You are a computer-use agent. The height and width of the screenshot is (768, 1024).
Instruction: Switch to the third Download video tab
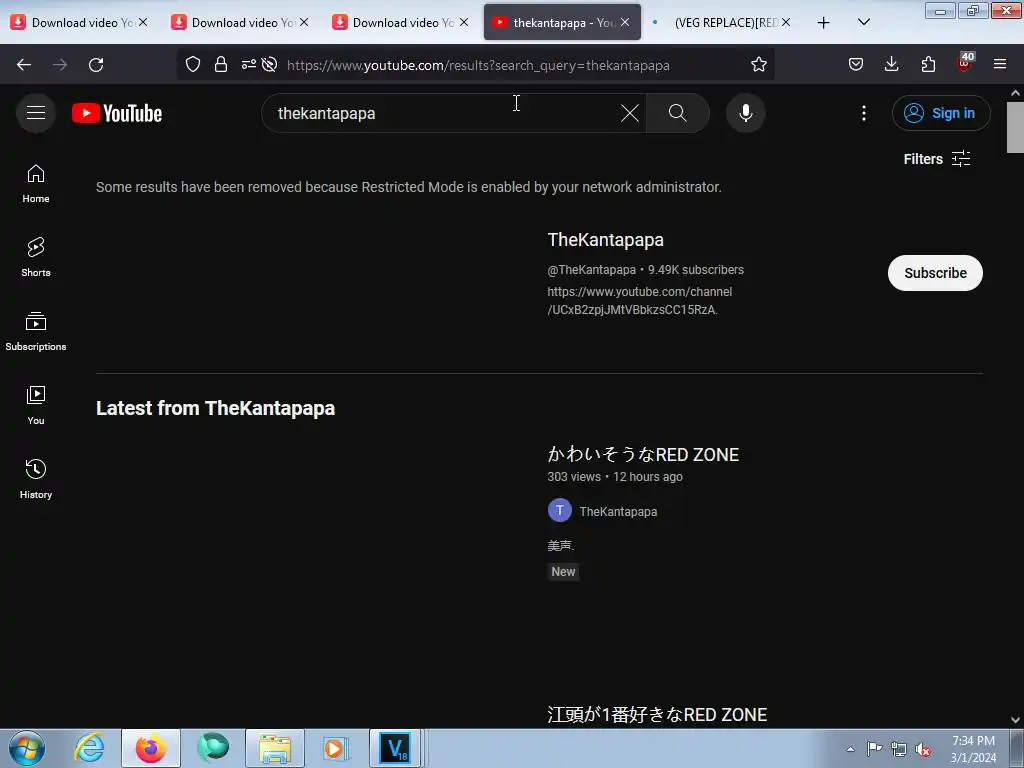[x=398, y=23]
